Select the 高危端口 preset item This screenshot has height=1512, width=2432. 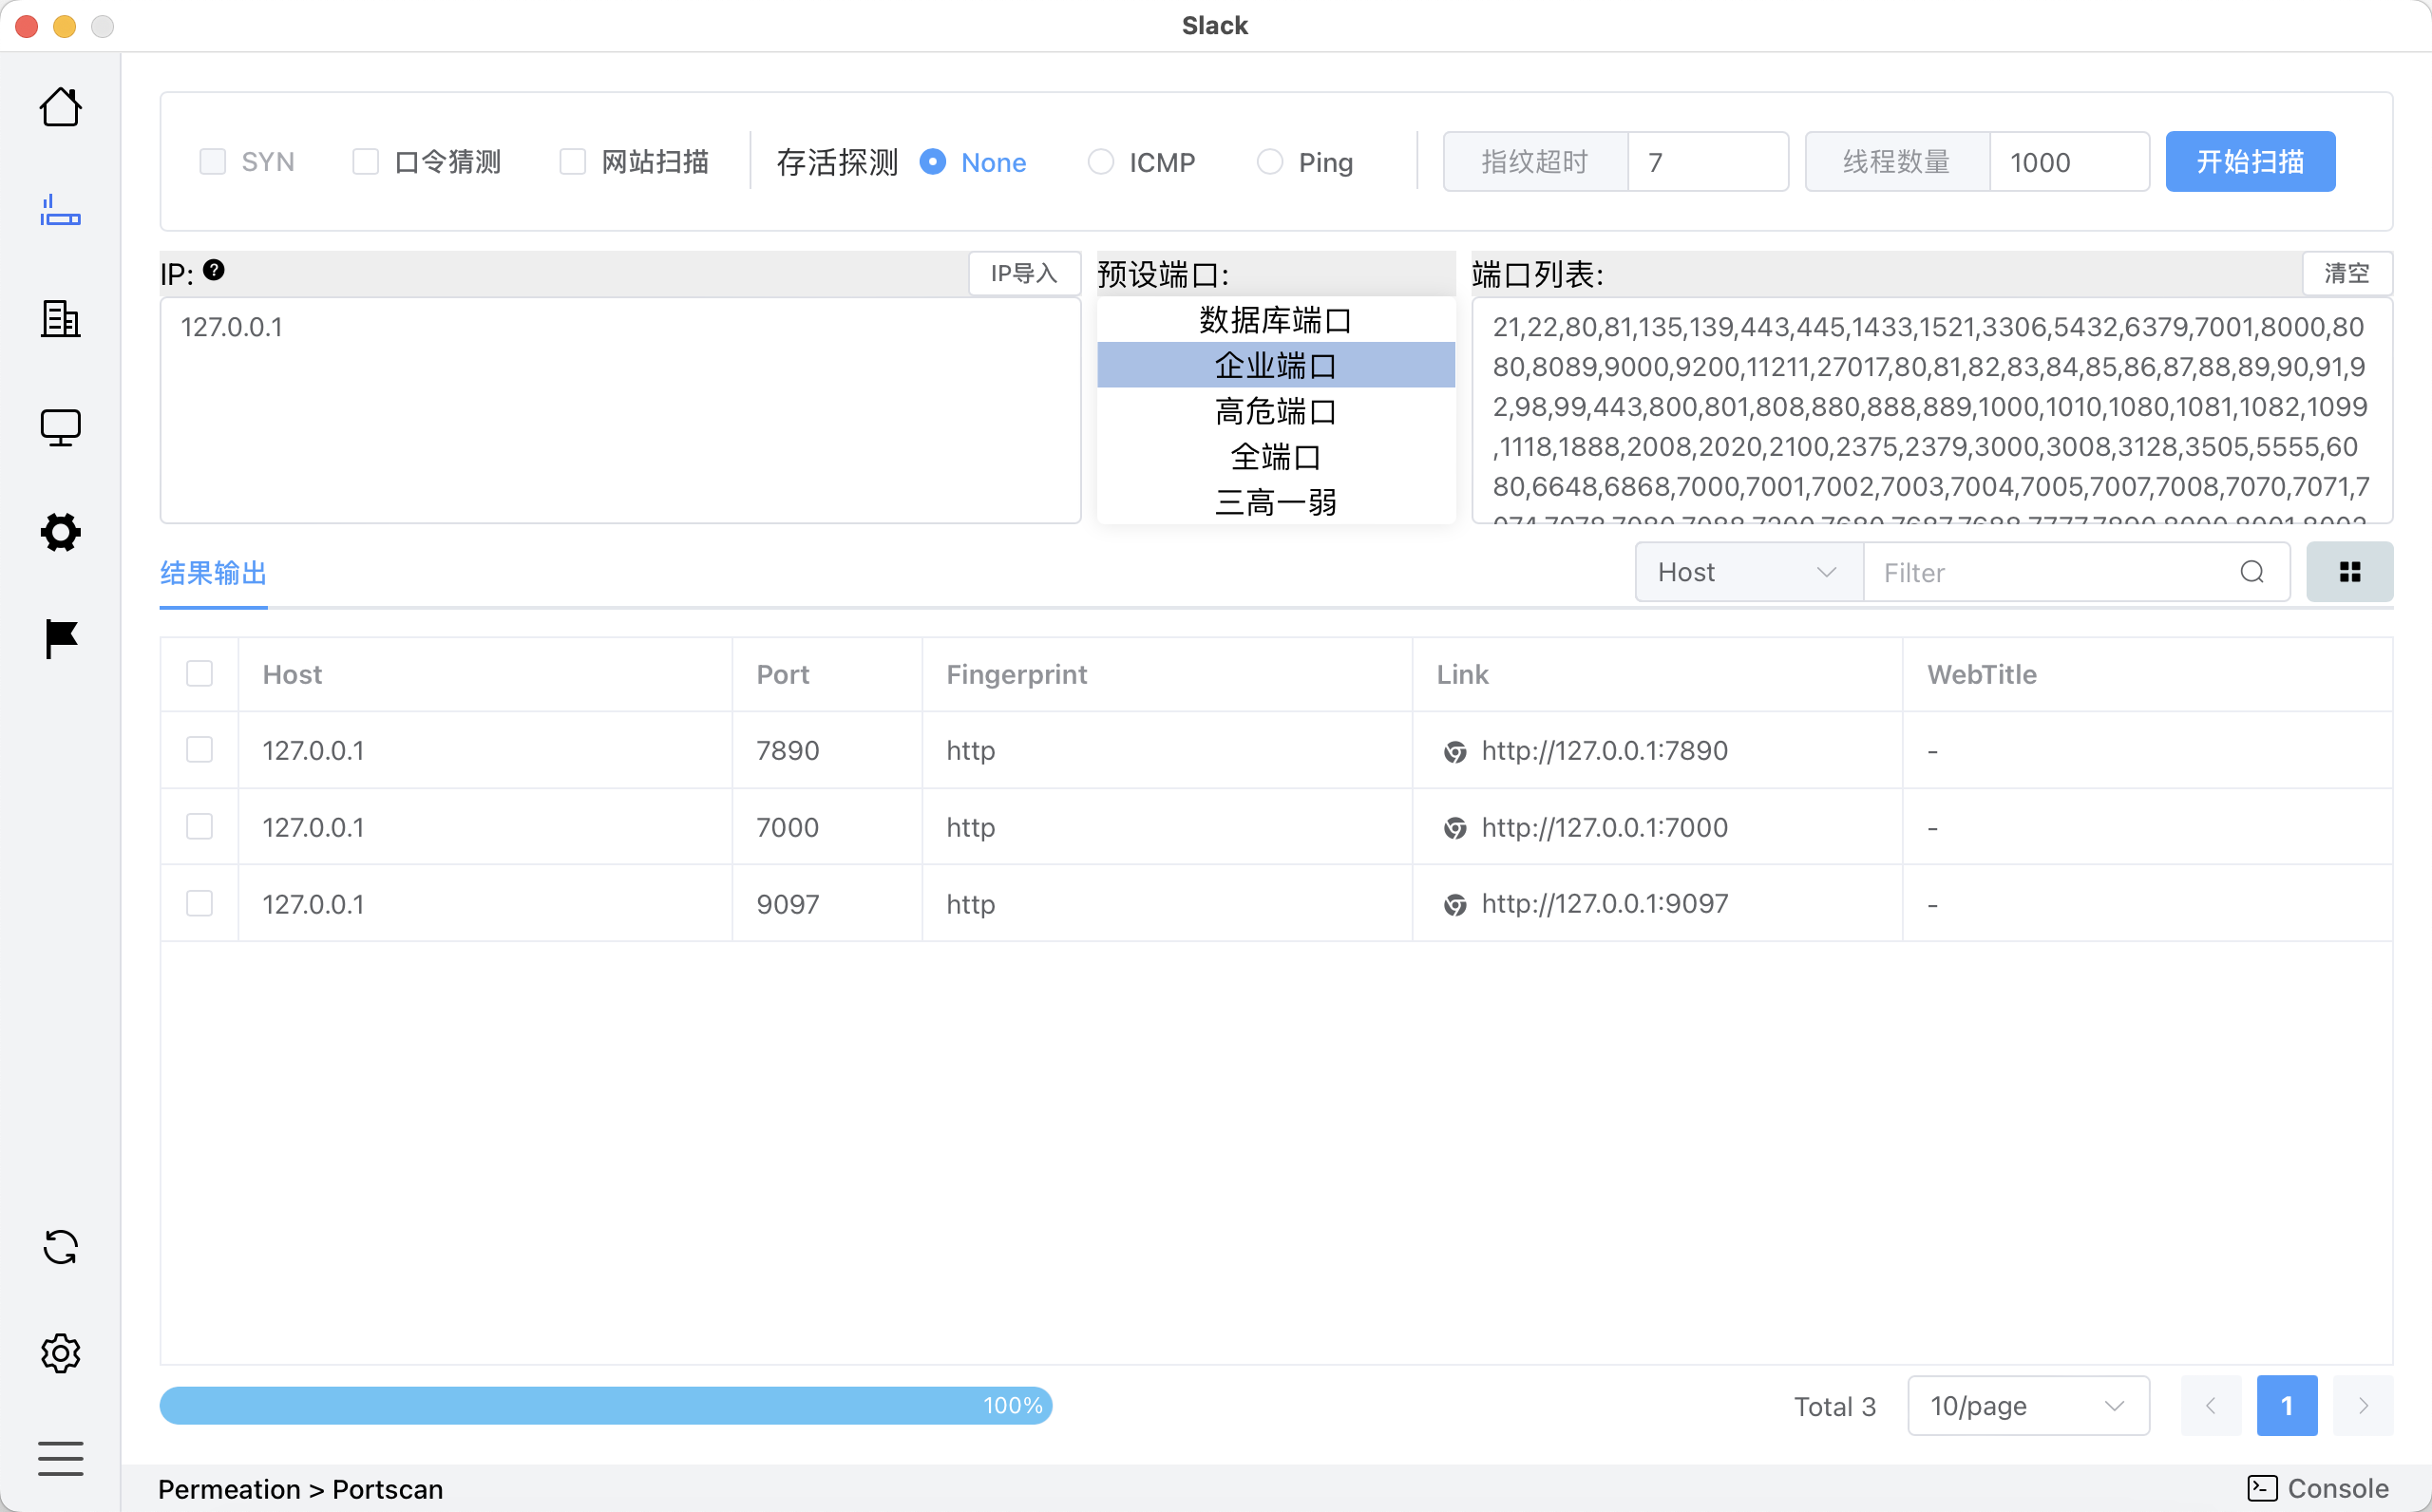pyautogui.click(x=1275, y=411)
